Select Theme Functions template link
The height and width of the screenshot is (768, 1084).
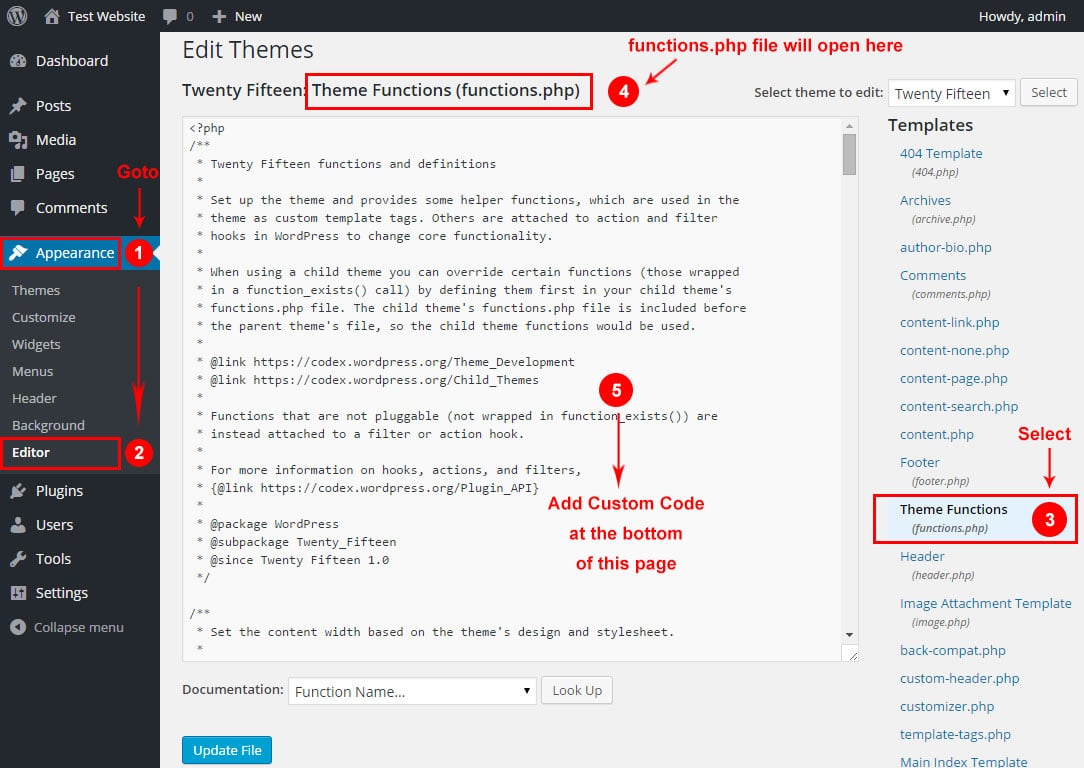tap(953, 509)
